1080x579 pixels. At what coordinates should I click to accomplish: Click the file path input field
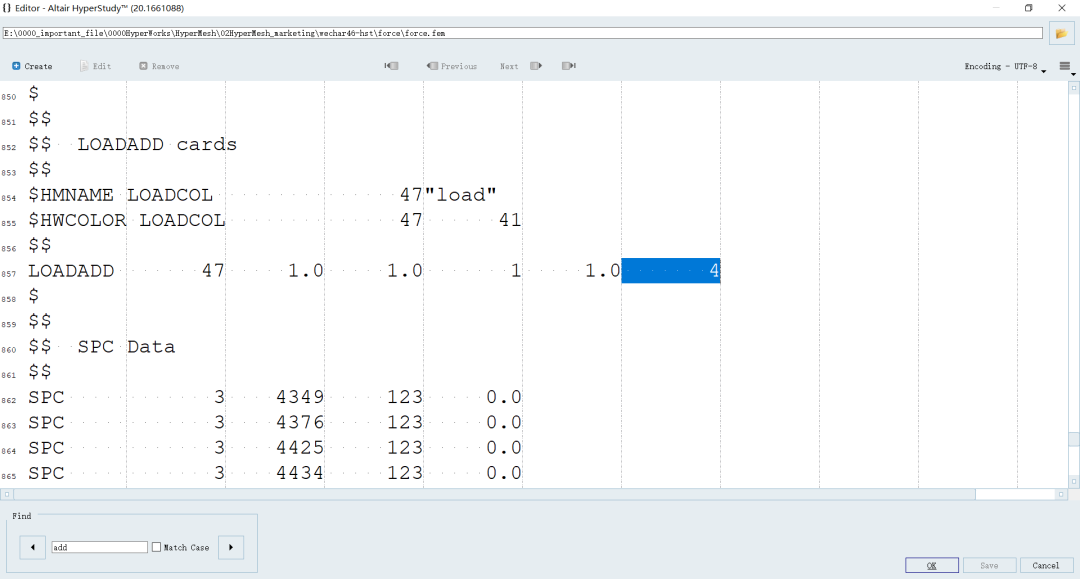tap(522, 33)
